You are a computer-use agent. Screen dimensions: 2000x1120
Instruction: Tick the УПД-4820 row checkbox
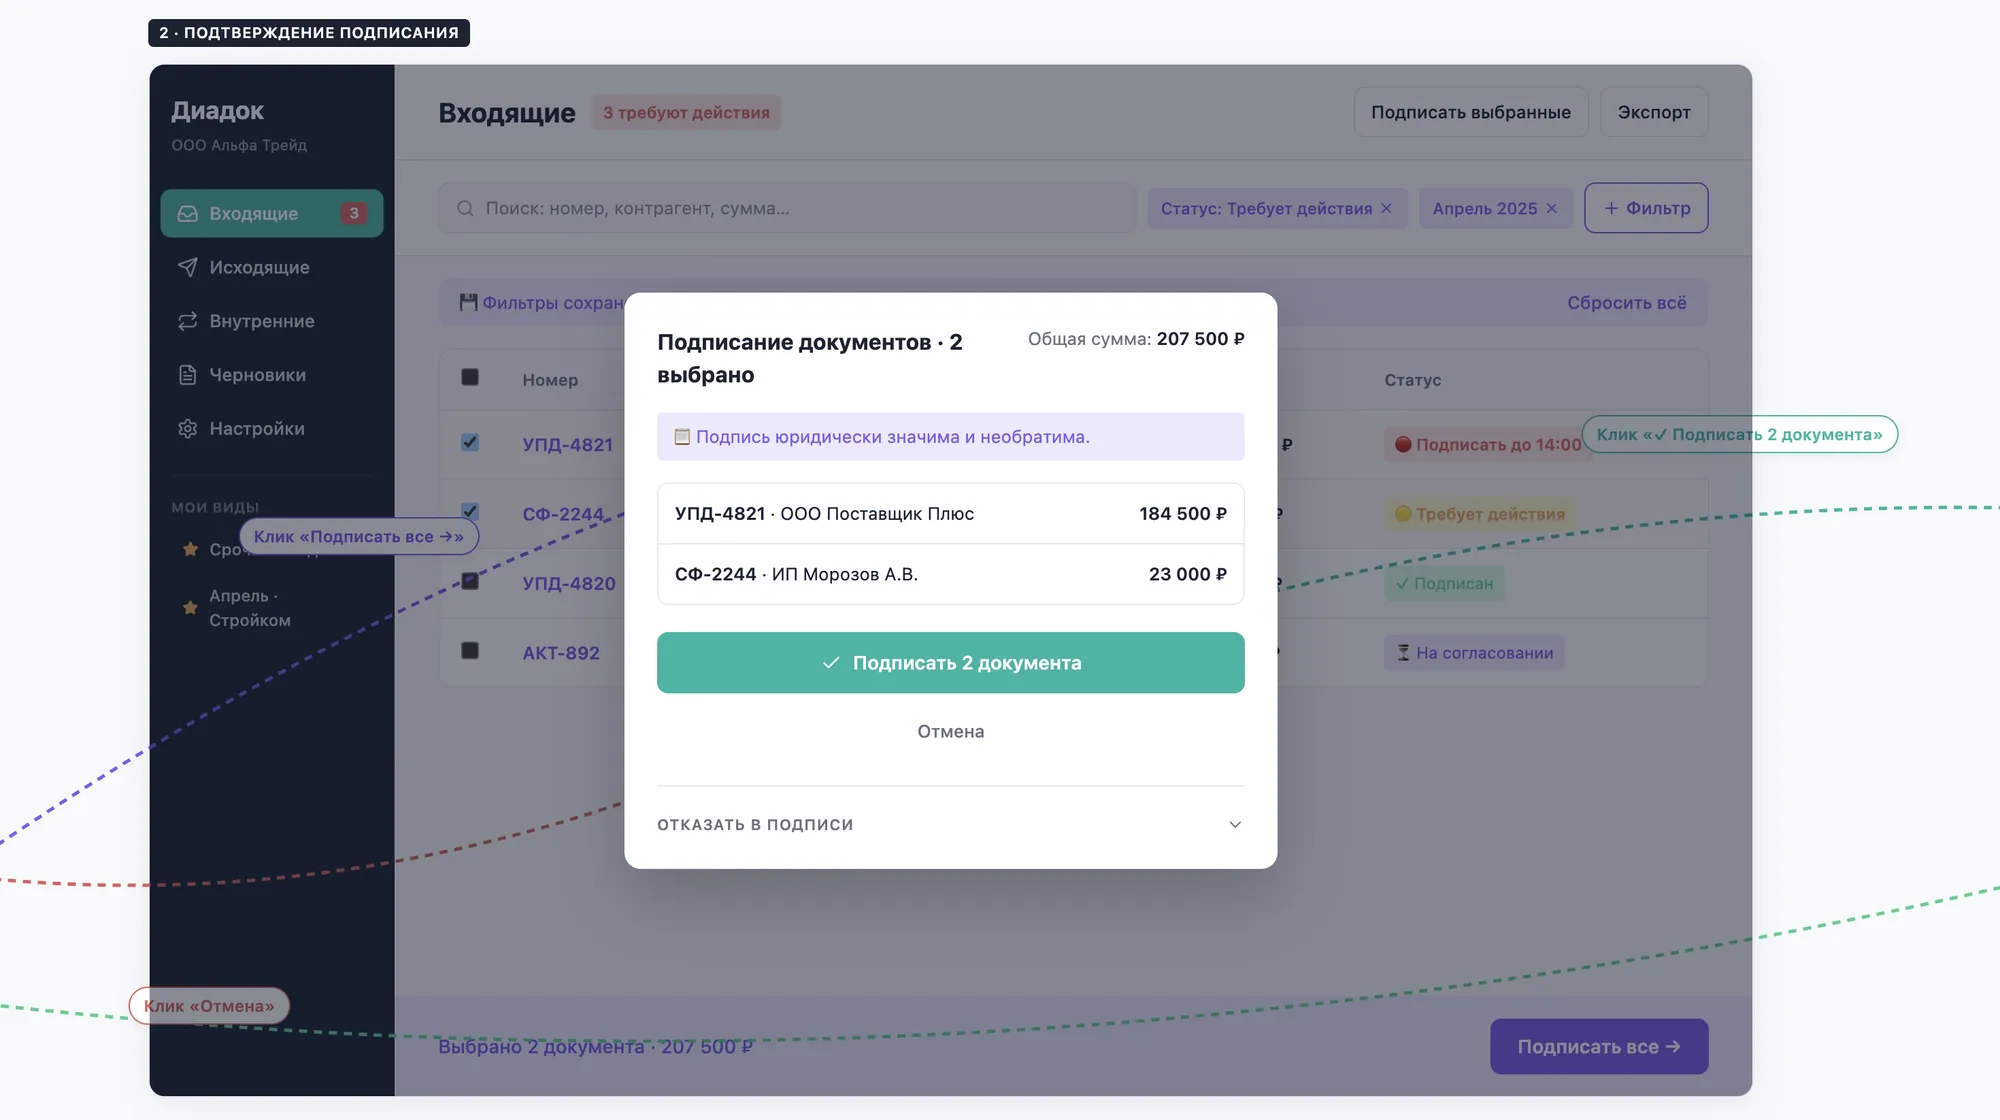tap(470, 581)
